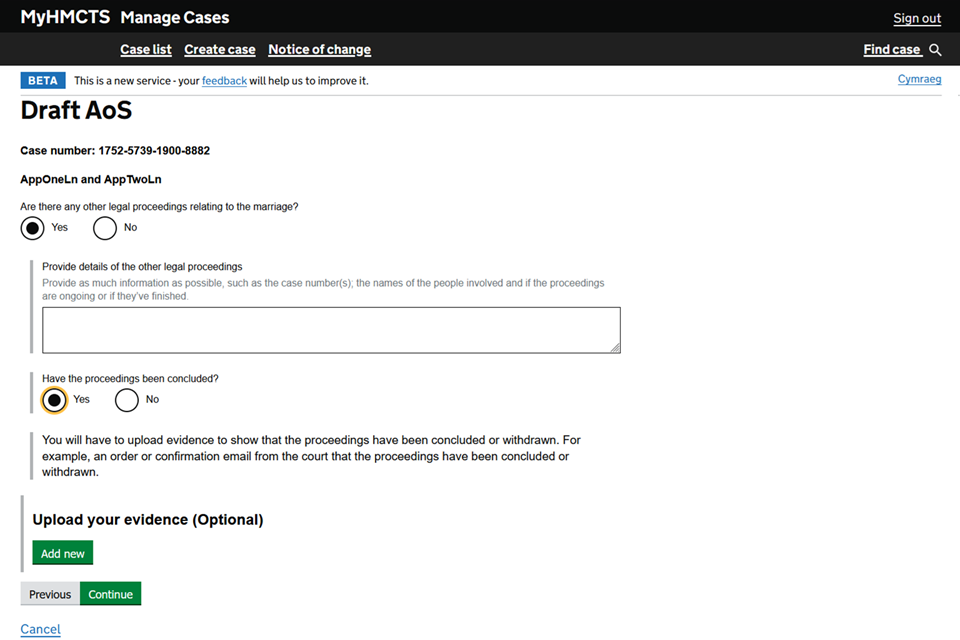
Task: Sign out of the service
Action: [x=916, y=18]
